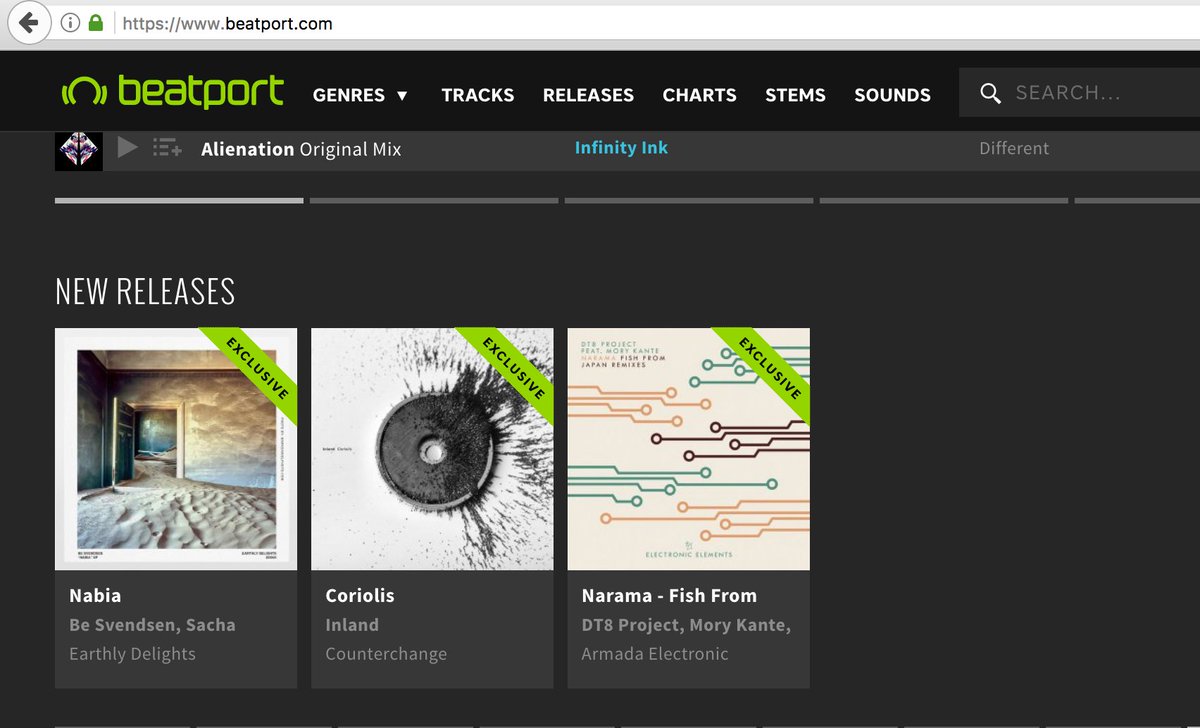Click the Exclusive ribbon on Narama cover
The height and width of the screenshot is (728, 1200).
(769, 368)
